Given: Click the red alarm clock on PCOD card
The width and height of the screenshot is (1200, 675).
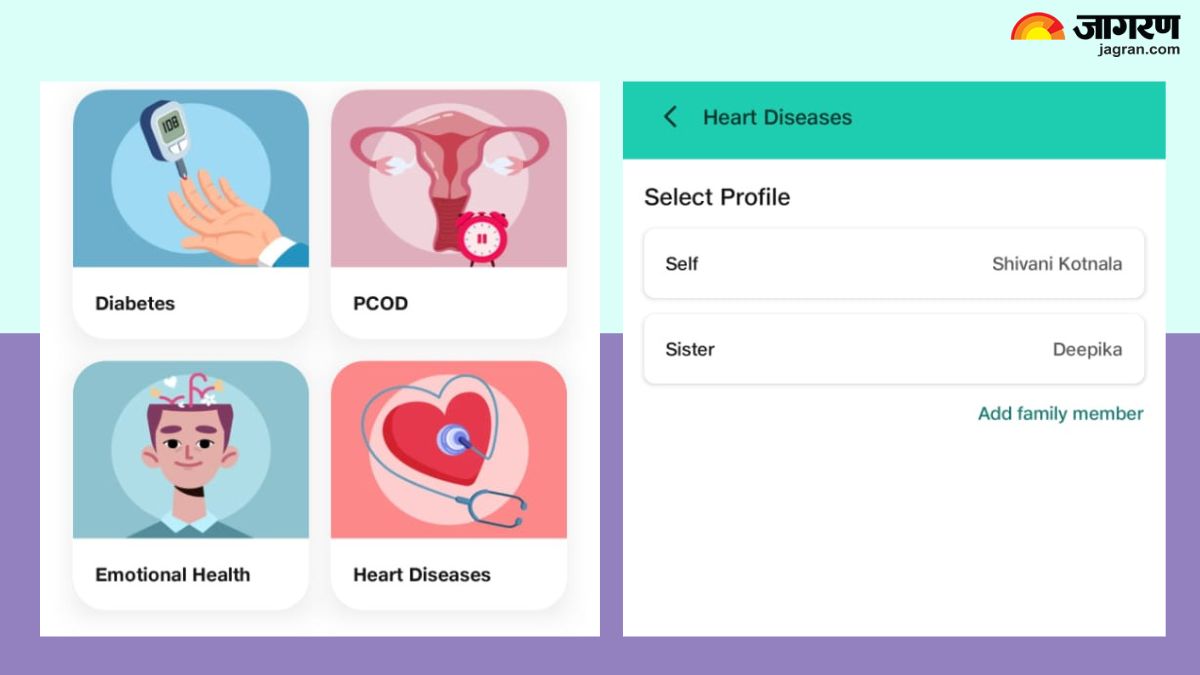Looking at the screenshot, I should 483,238.
